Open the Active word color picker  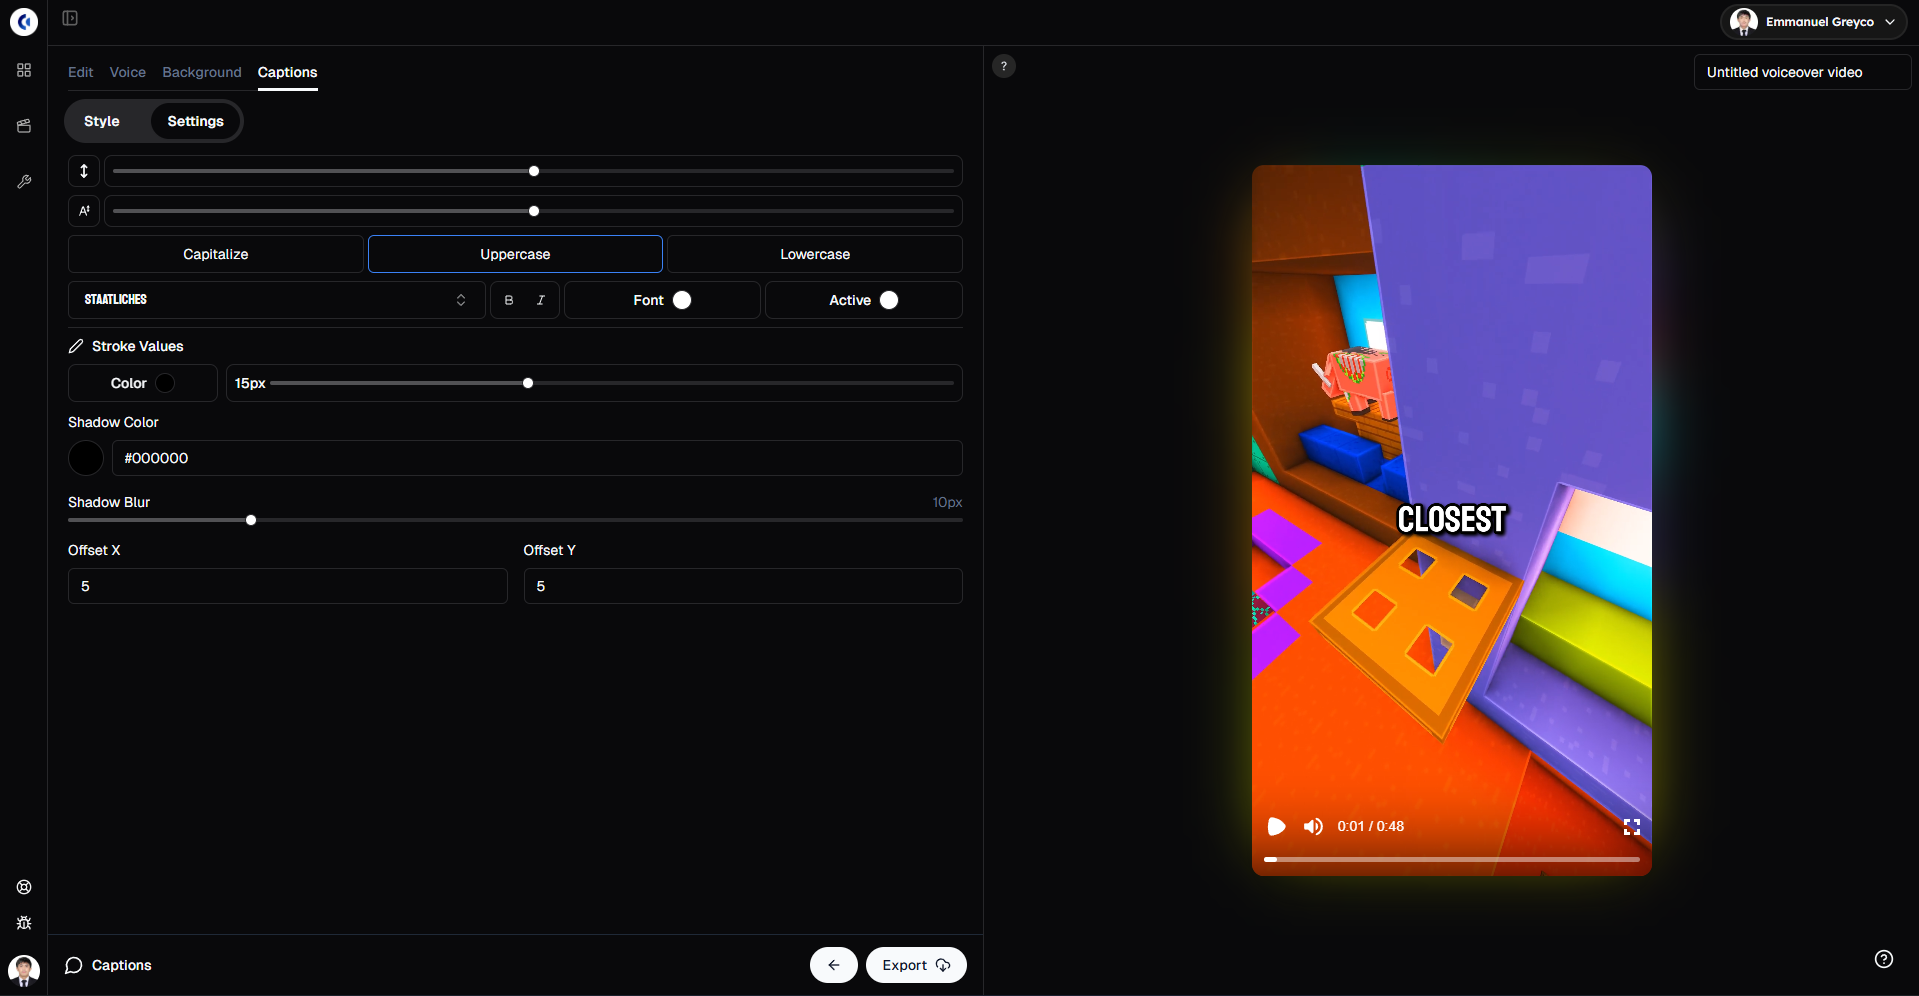tap(864, 300)
